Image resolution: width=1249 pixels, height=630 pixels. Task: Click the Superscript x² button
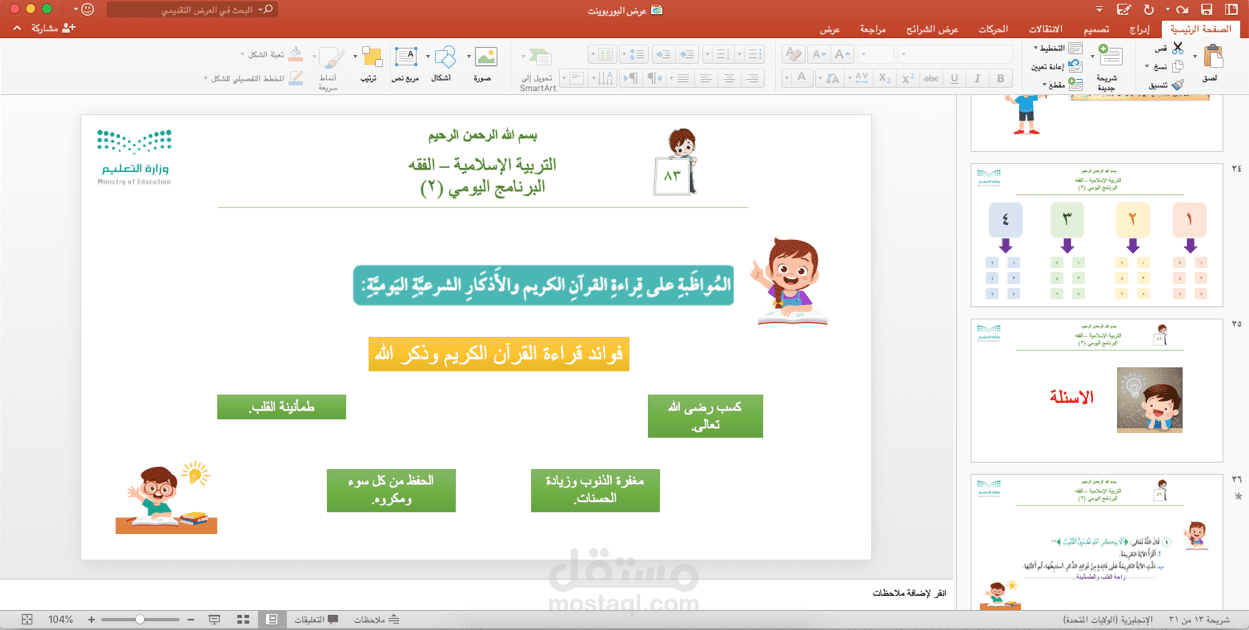tap(907, 78)
